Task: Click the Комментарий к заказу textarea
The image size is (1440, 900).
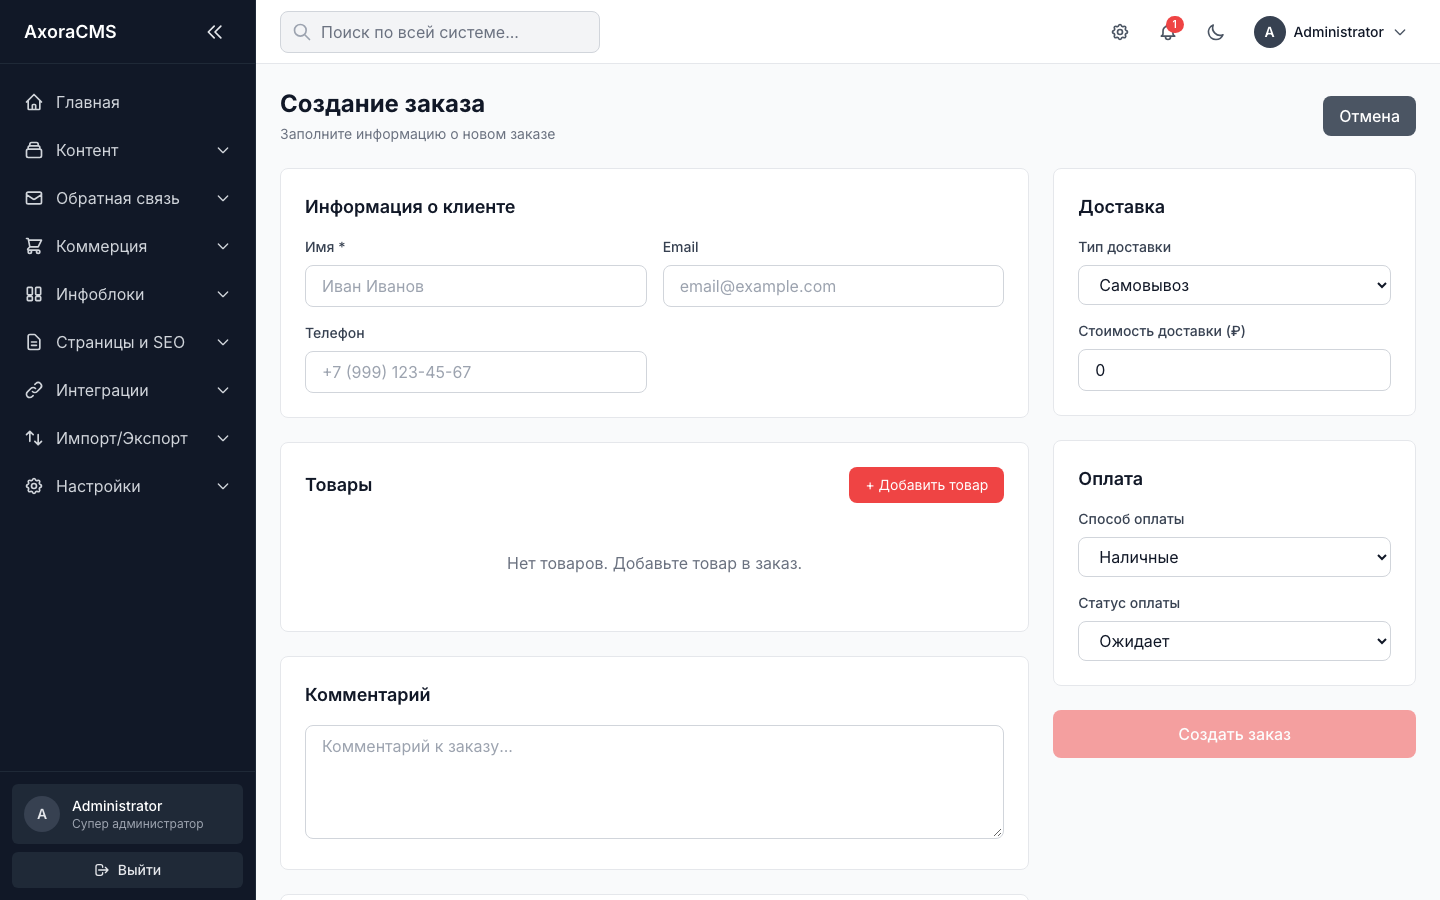Action: [654, 782]
